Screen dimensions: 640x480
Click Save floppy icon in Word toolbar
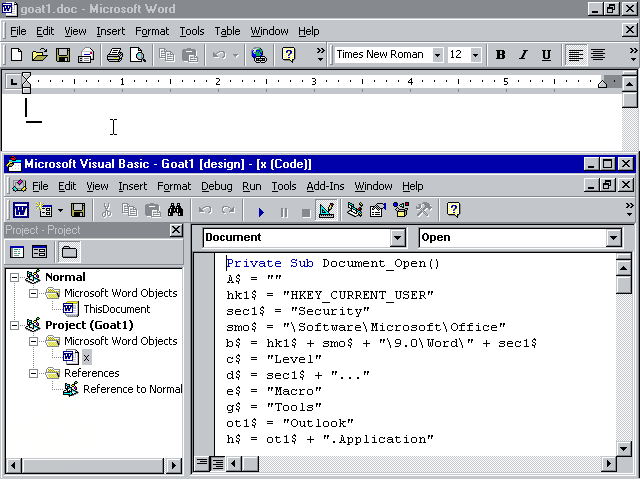point(63,55)
